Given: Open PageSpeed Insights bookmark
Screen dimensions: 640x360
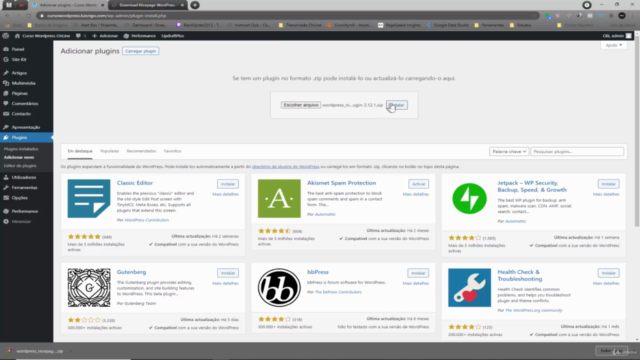Looking at the screenshot, I should 399,25.
